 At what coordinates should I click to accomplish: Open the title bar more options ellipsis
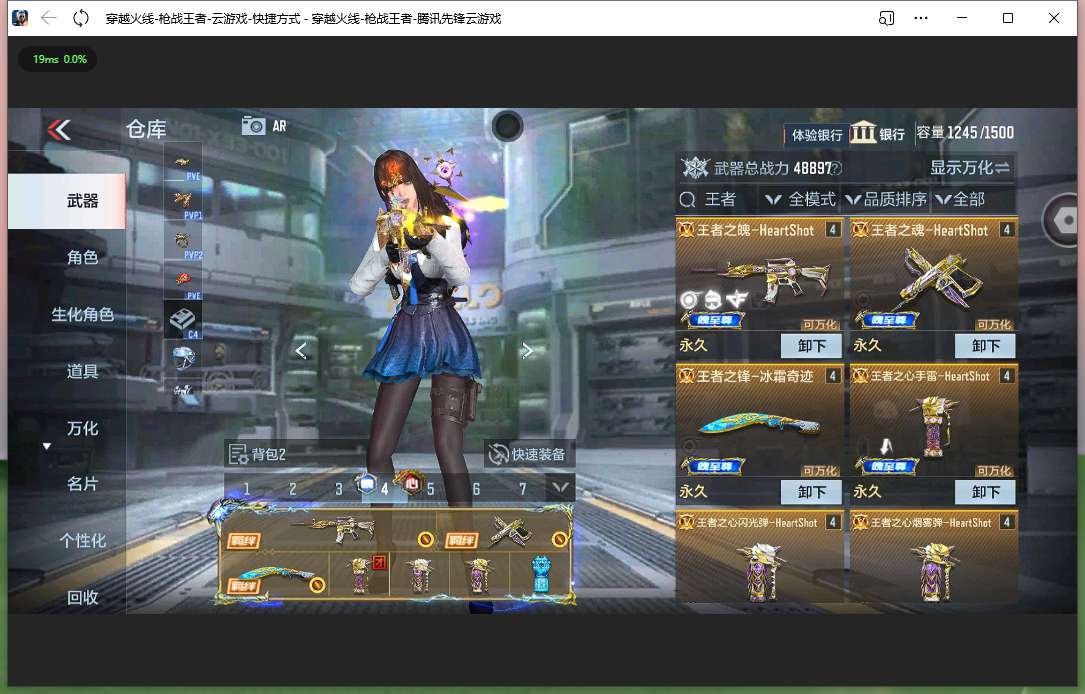point(921,18)
